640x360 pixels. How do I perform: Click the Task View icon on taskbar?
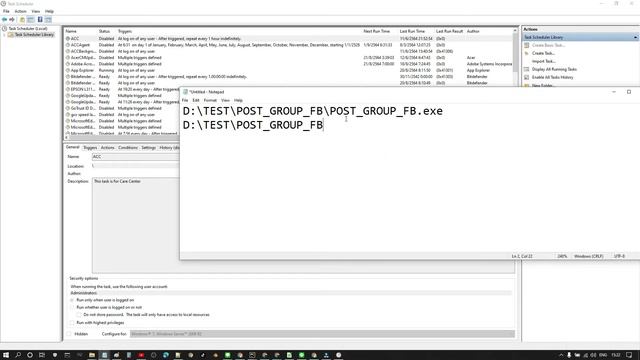click(x=42, y=355)
